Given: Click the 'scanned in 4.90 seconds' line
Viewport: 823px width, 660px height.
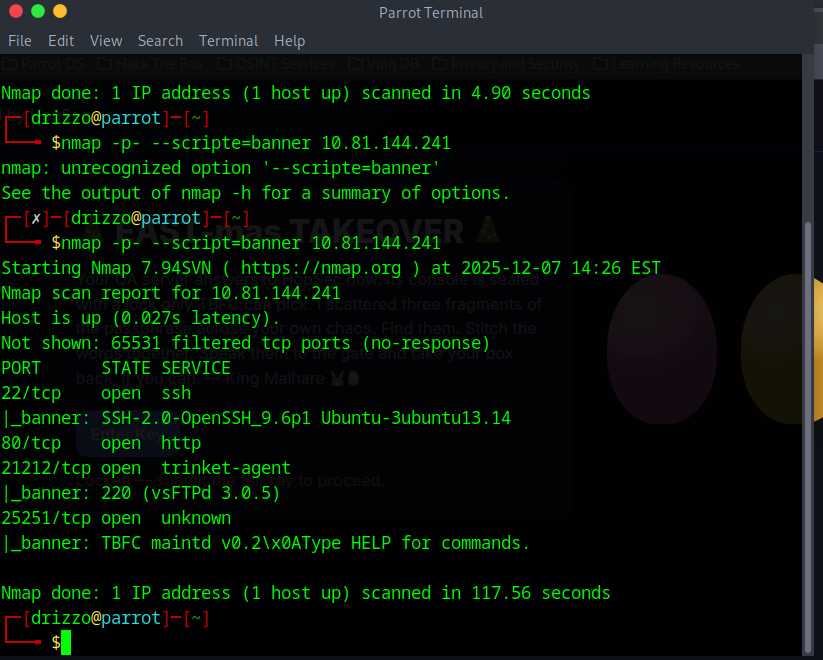Looking at the screenshot, I should tap(296, 93).
